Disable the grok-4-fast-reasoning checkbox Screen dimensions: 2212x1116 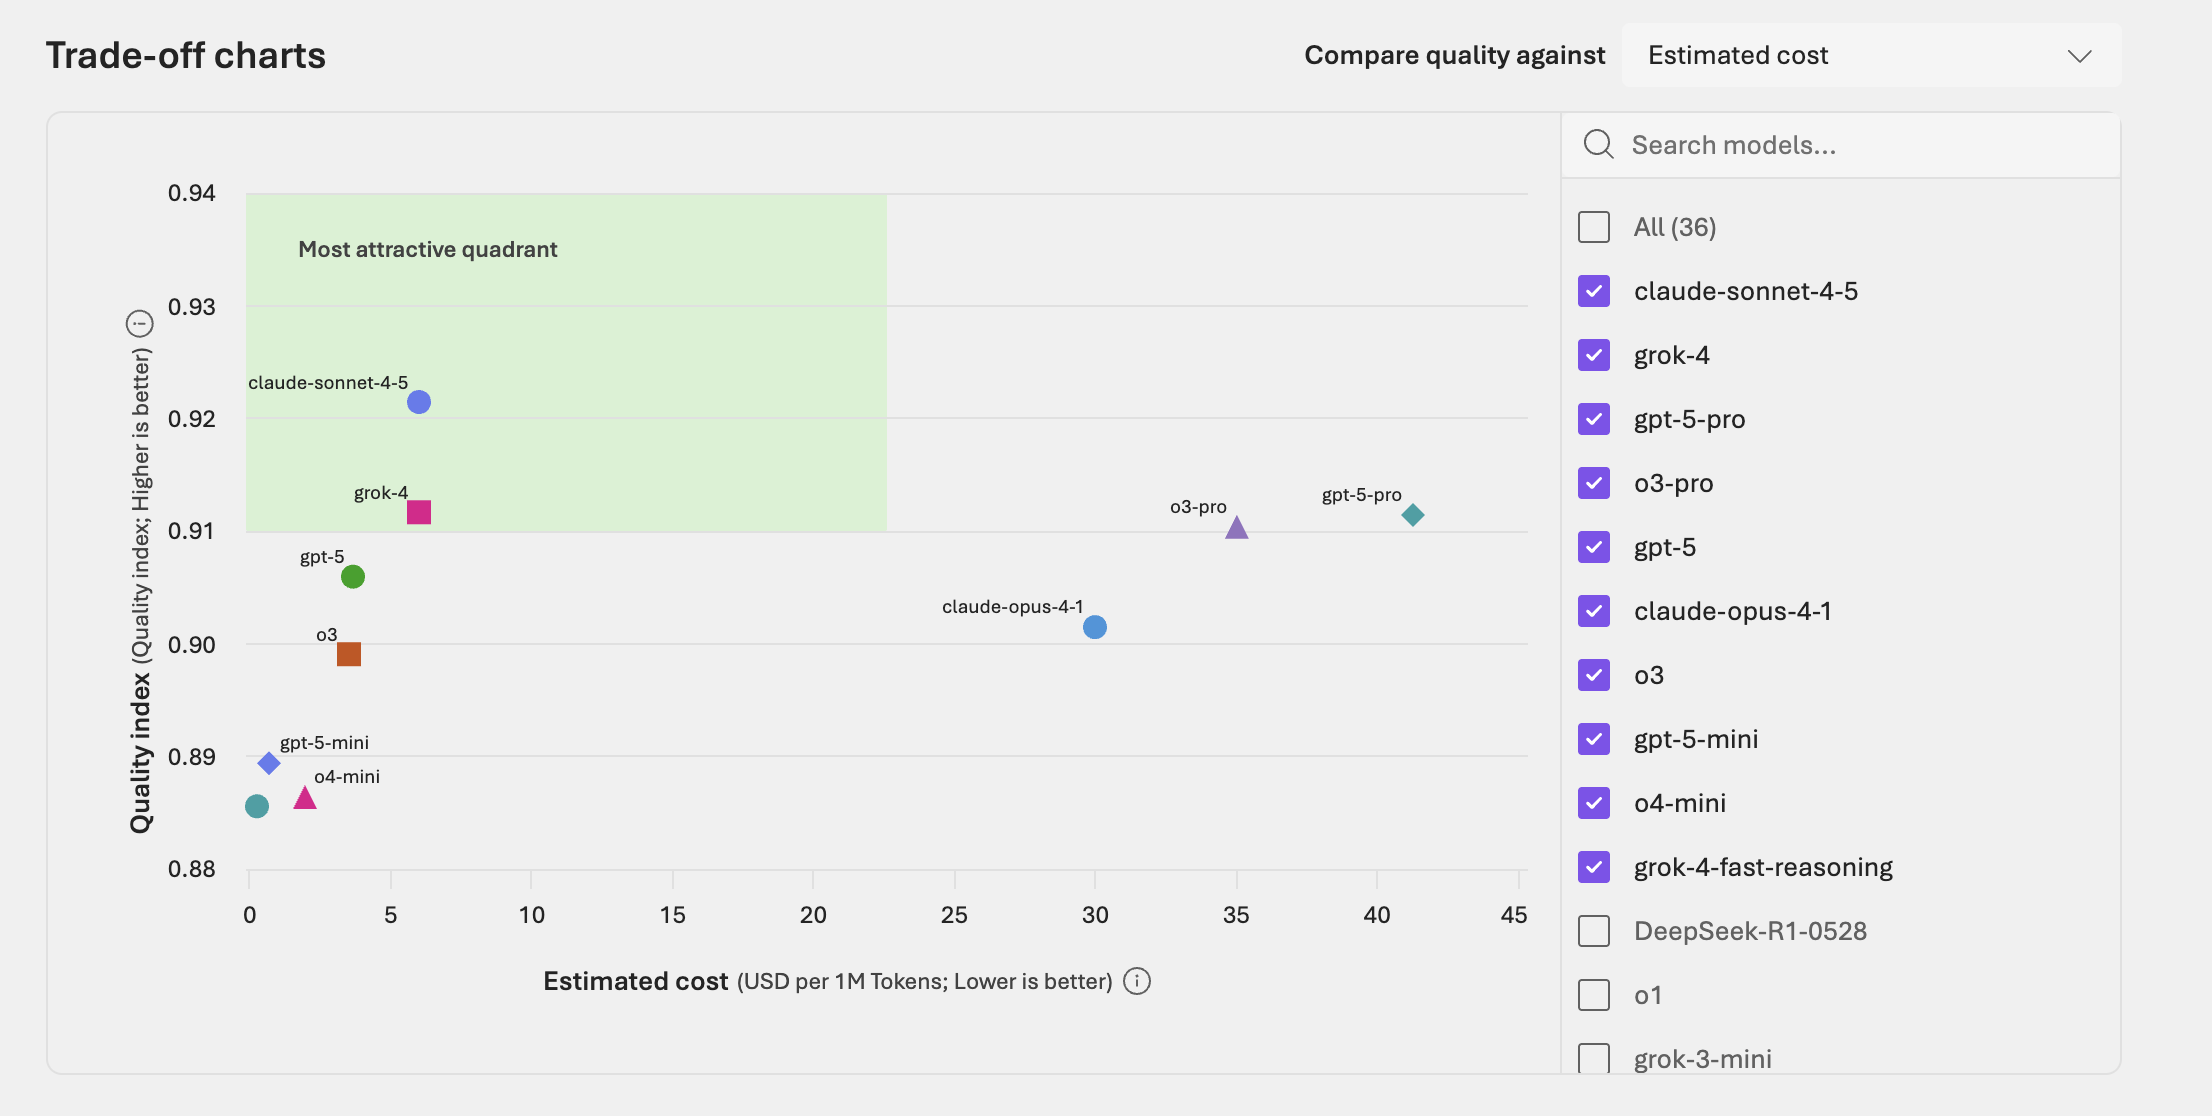(x=1594, y=867)
